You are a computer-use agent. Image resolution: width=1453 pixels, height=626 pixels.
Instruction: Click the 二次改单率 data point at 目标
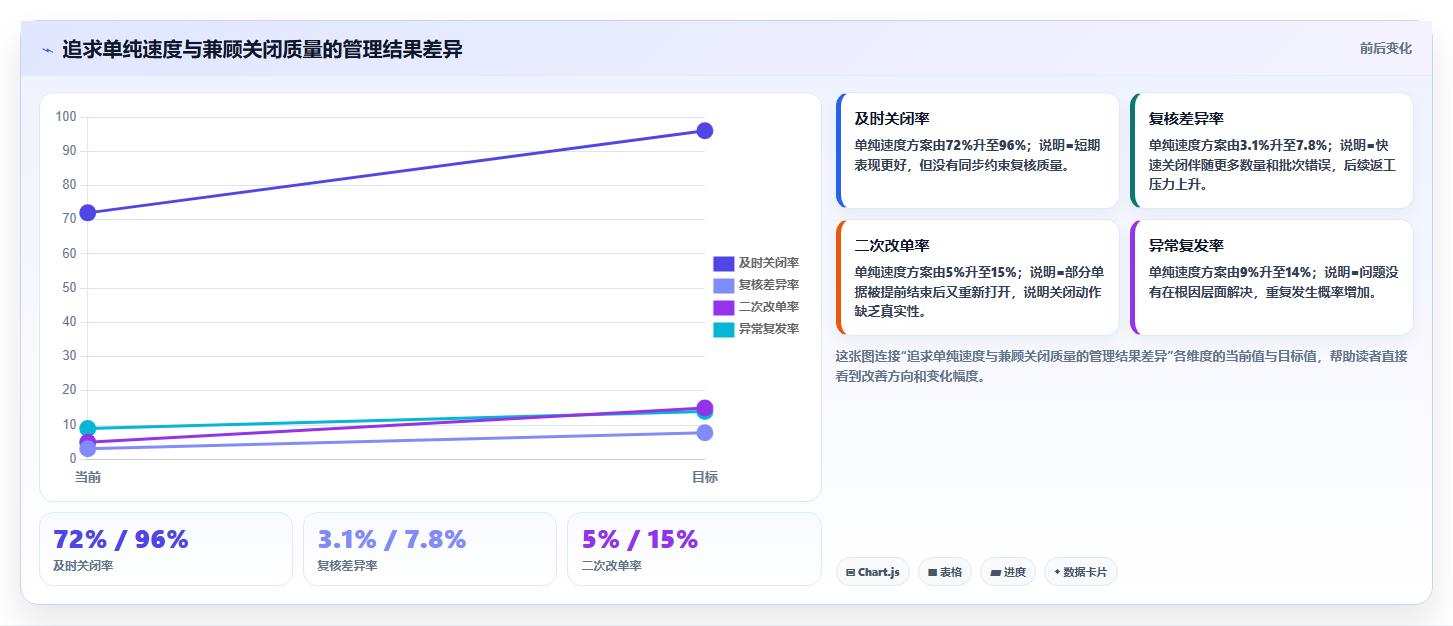pos(704,407)
